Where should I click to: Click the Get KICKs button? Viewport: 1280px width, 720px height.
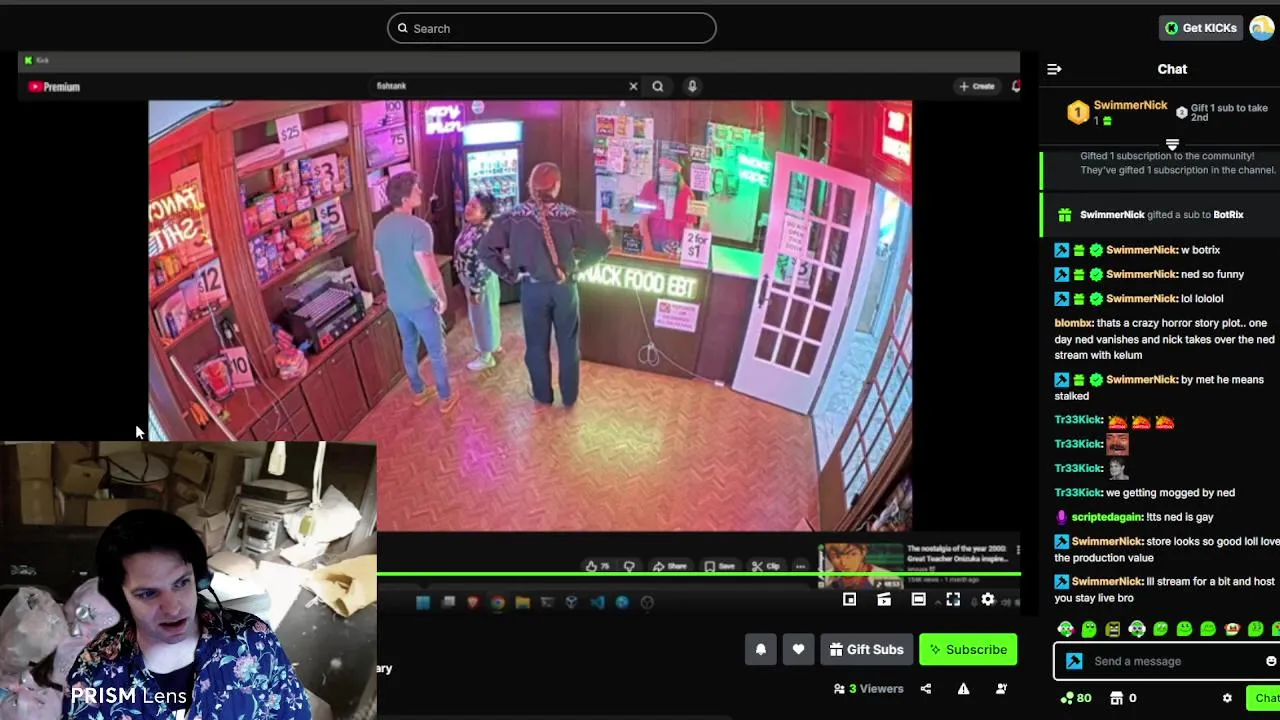[x=1200, y=28]
